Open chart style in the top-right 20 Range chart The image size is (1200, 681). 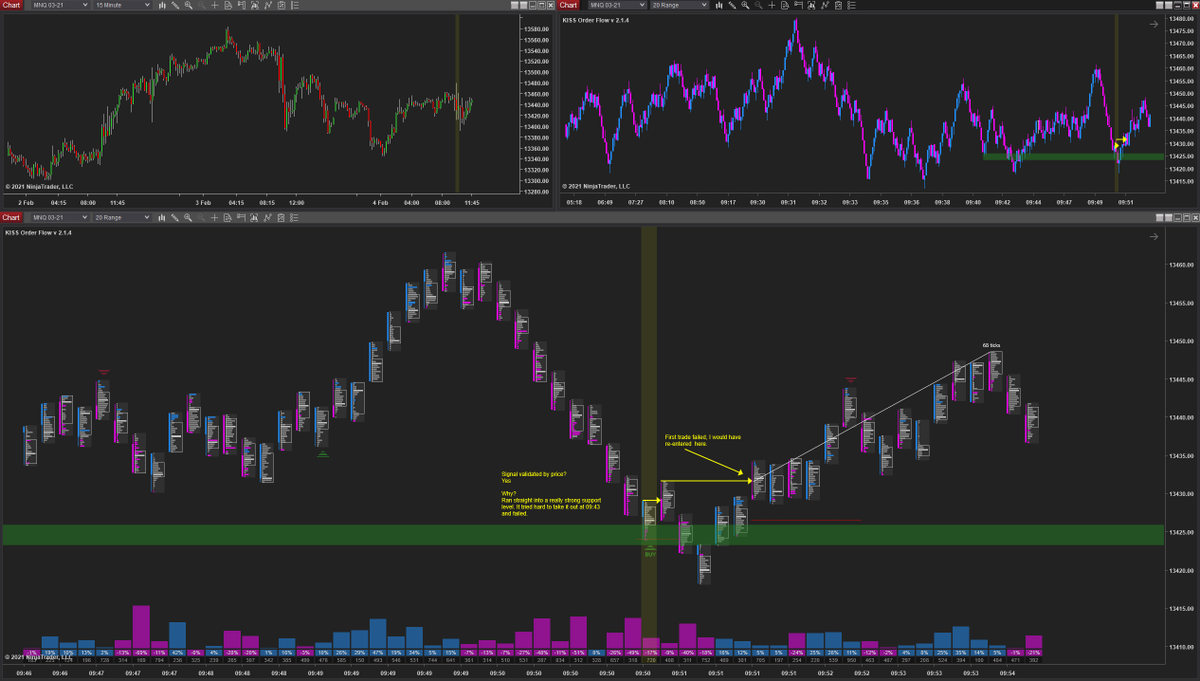pos(718,5)
